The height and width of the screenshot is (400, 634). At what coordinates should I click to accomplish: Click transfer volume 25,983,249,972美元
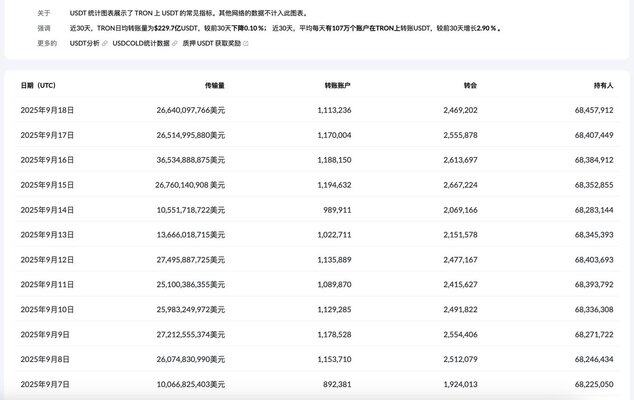pos(190,309)
